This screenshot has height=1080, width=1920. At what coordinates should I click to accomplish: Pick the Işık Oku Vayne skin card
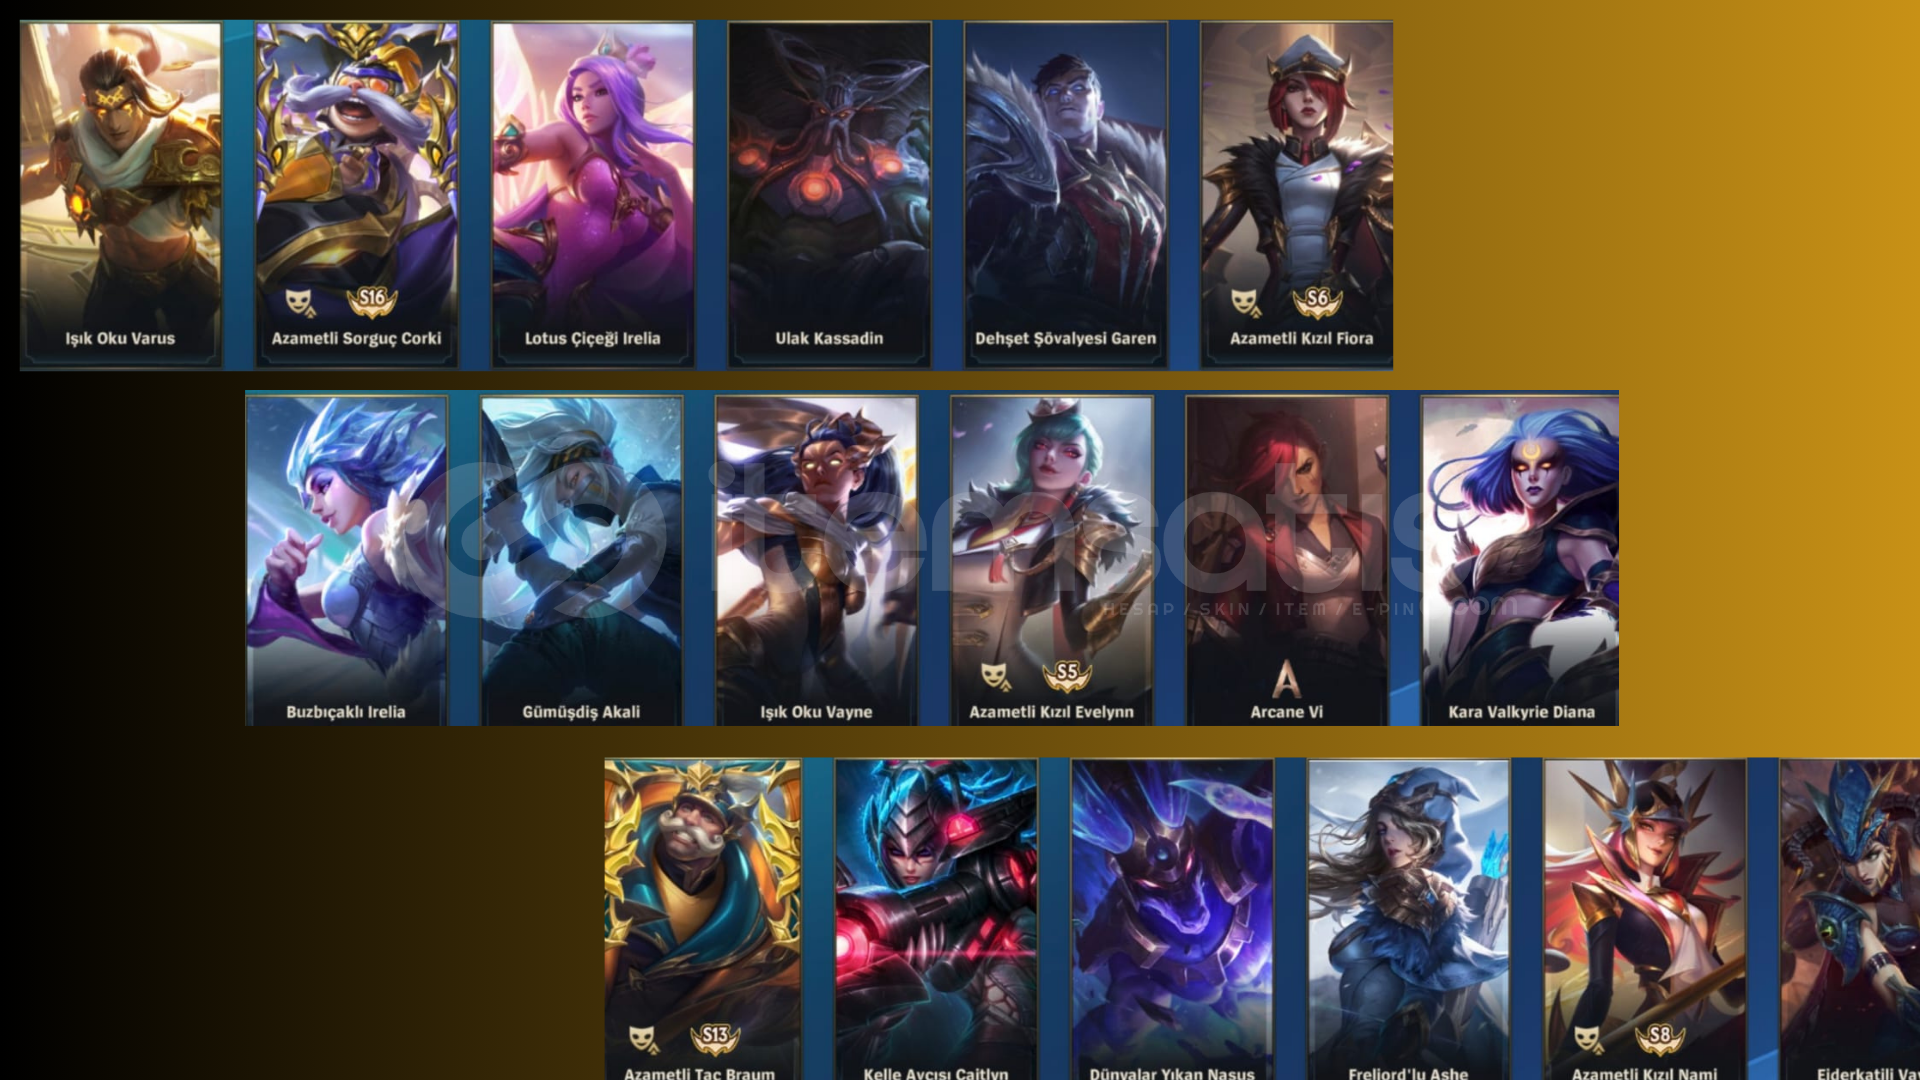click(x=817, y=560)
